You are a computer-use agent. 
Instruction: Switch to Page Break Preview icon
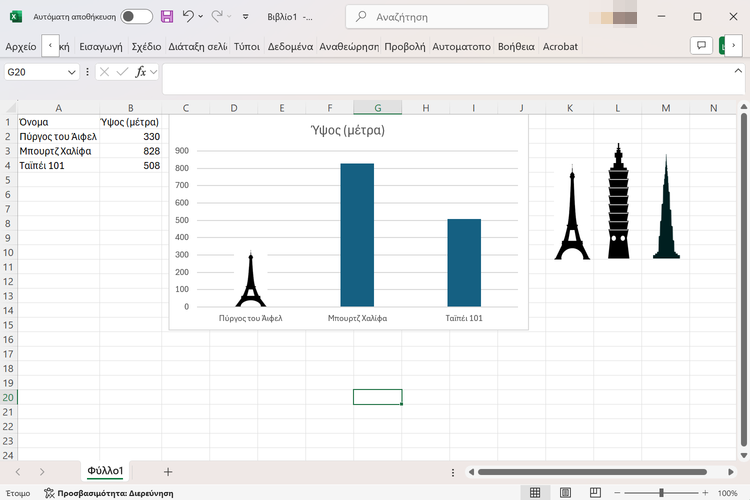(x=595, y=492)
